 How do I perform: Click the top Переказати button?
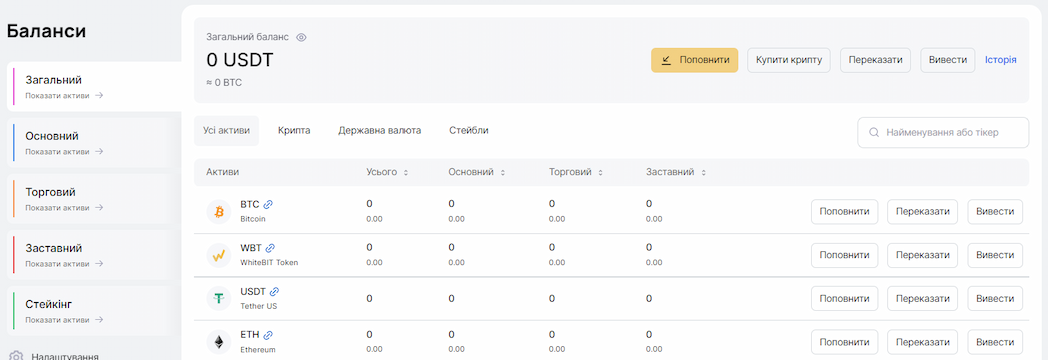876,59
